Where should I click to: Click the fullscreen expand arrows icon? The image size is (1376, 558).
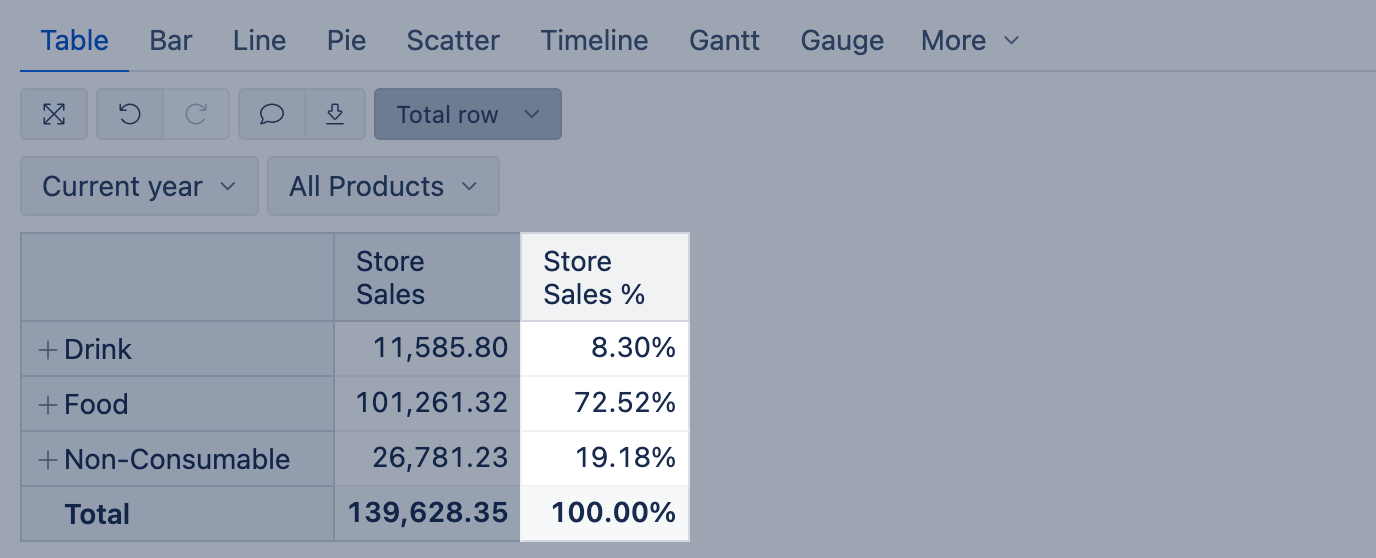pyautogui.click(x=54, y=114)
